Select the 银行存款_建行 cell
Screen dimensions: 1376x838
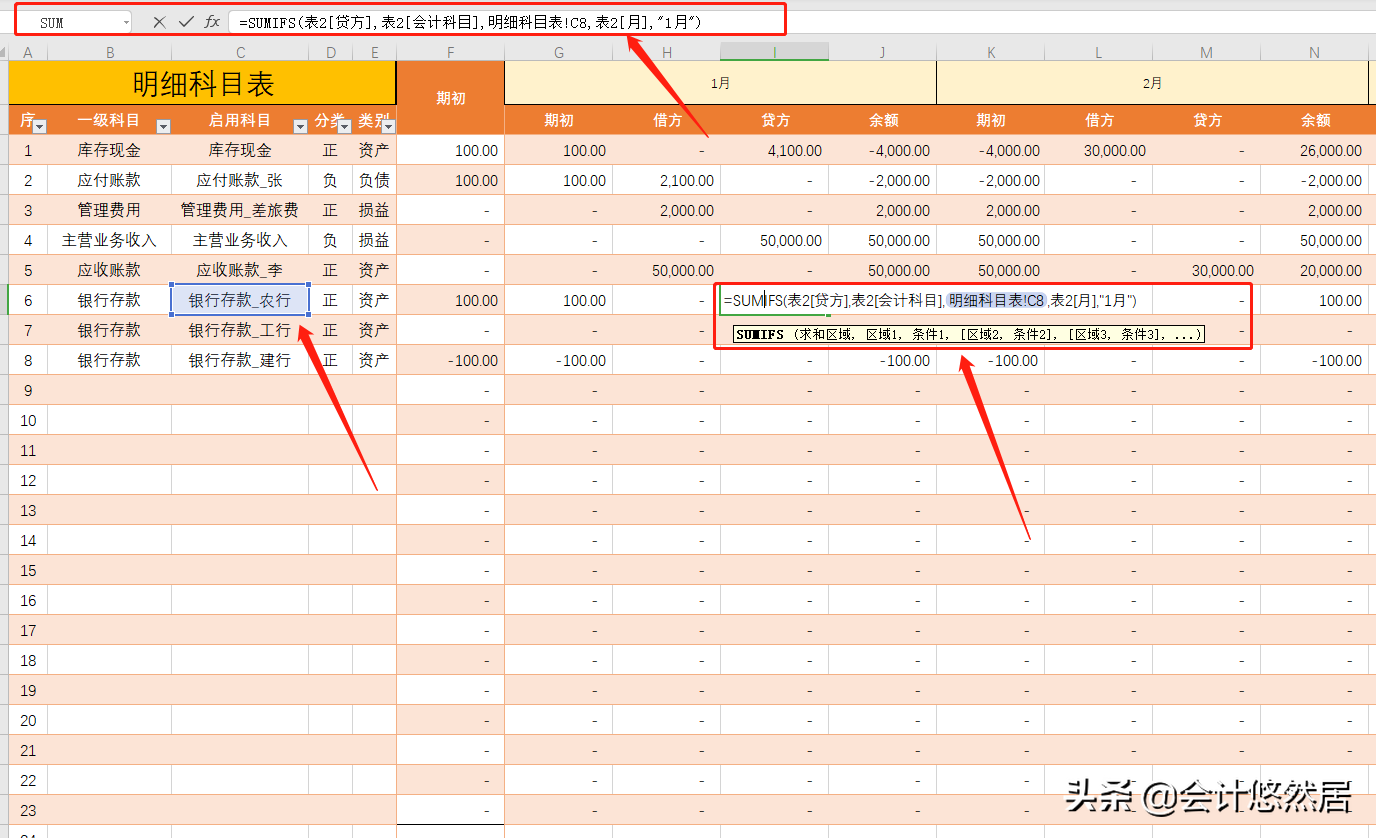tap(240, 360)
